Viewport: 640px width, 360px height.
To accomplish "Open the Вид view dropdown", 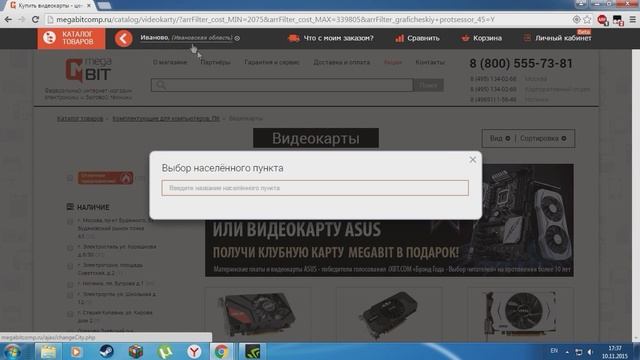I will [500, 138].
